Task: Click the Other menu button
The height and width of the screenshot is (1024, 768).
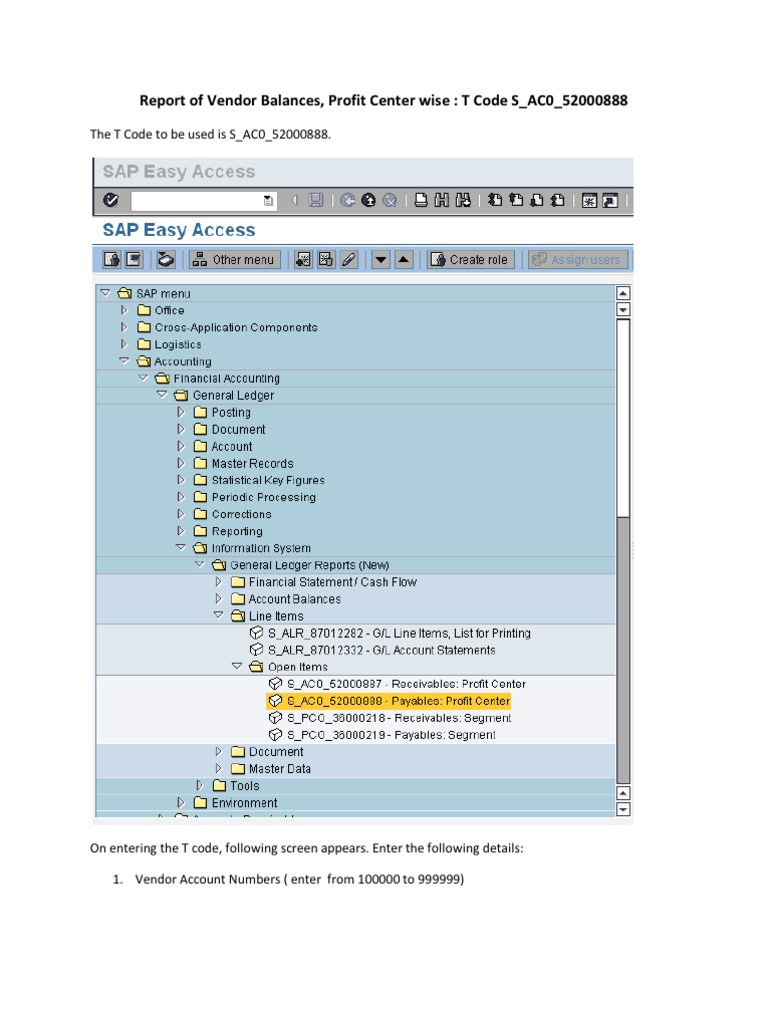Action: point(234,260)
